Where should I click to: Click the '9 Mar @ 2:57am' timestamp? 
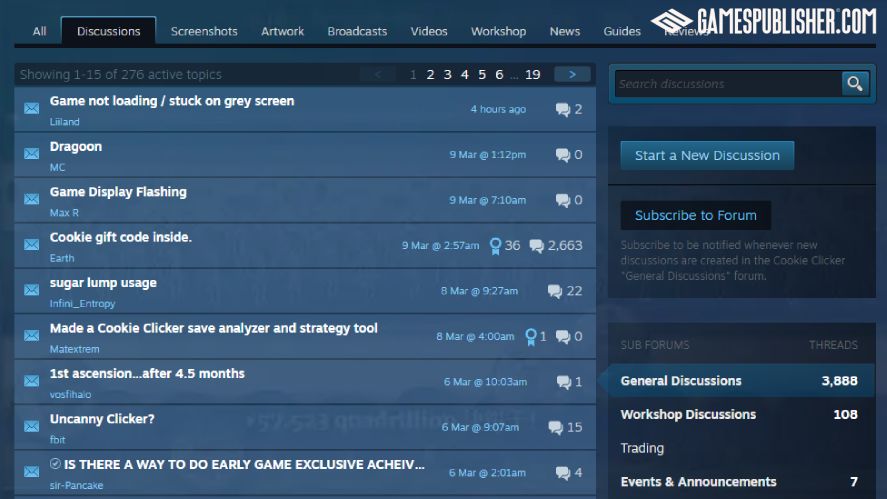click(x=440, y=246)
